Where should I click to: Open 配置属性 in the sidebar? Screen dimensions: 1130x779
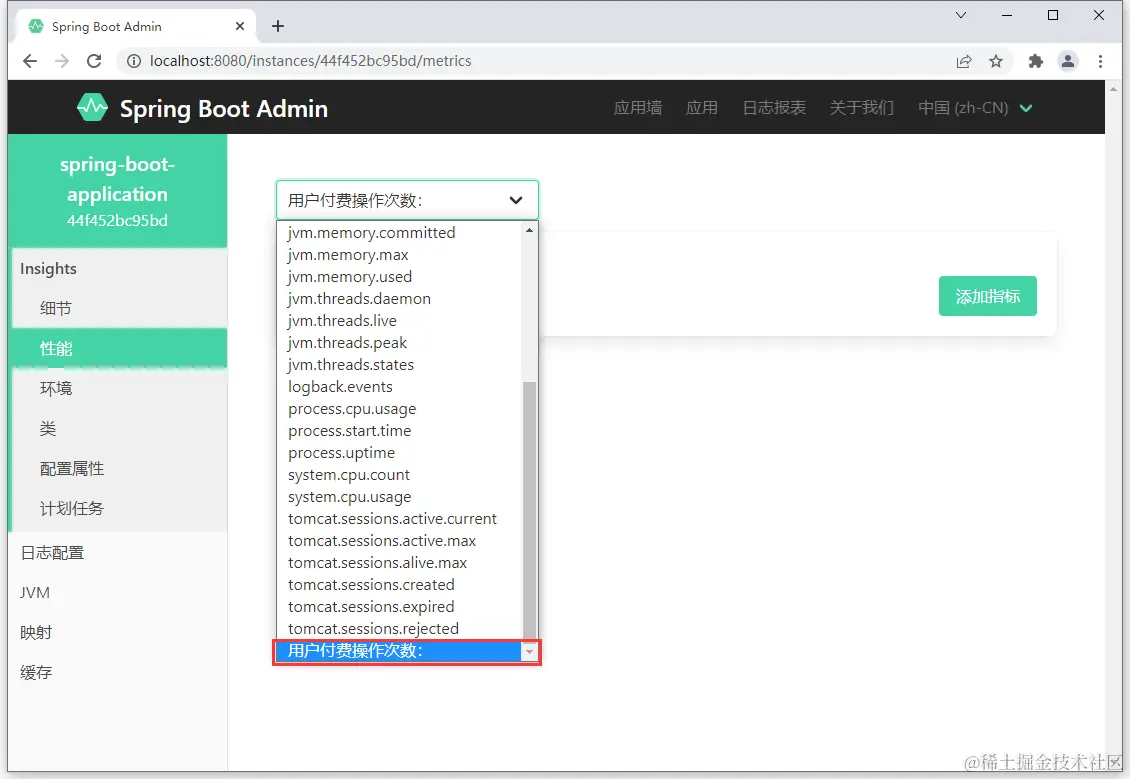pos(119,469)
